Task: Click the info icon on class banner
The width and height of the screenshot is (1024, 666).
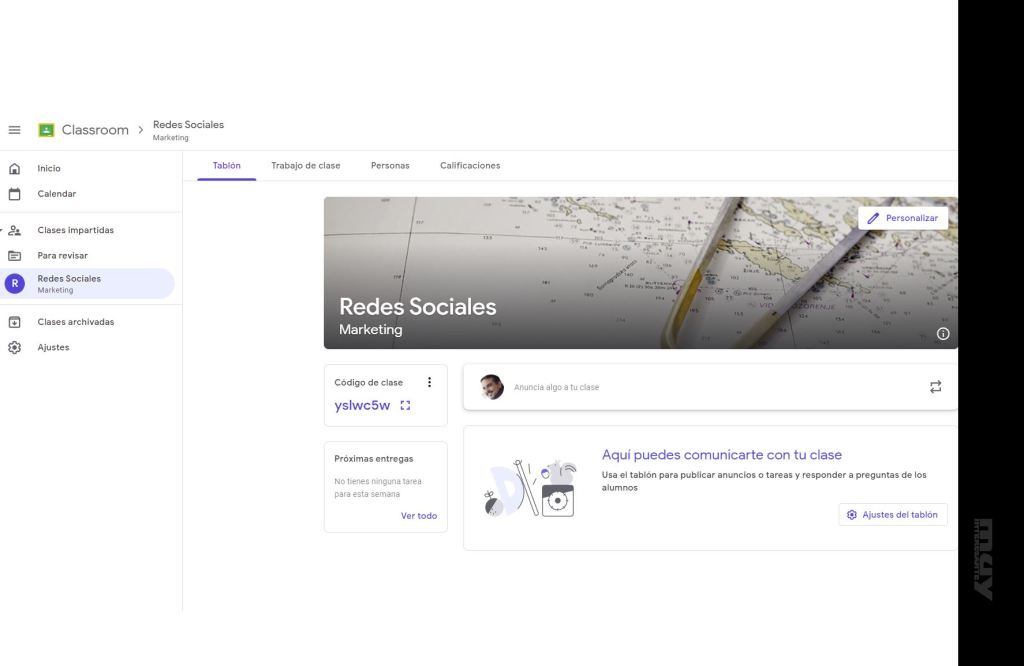Action: click(942, 334)
